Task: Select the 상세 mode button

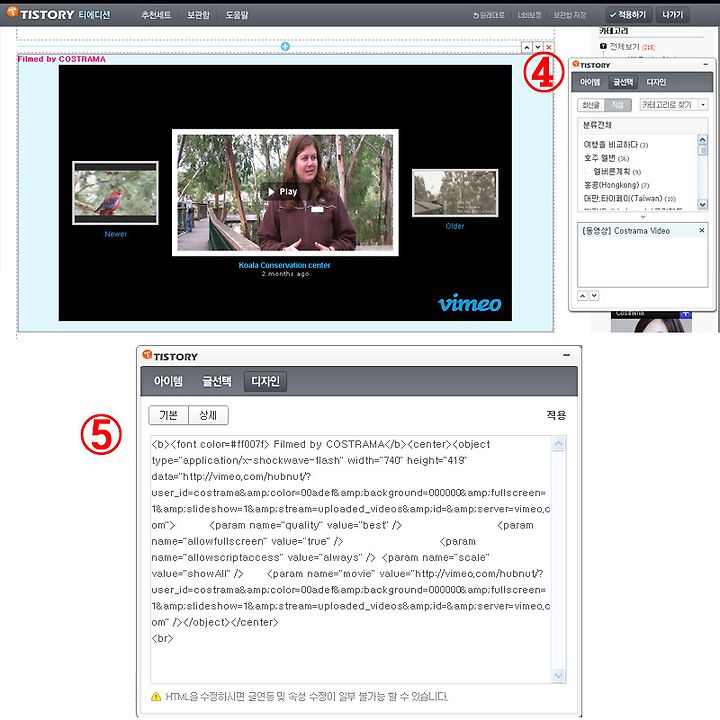Action: (x=208, y=415)
